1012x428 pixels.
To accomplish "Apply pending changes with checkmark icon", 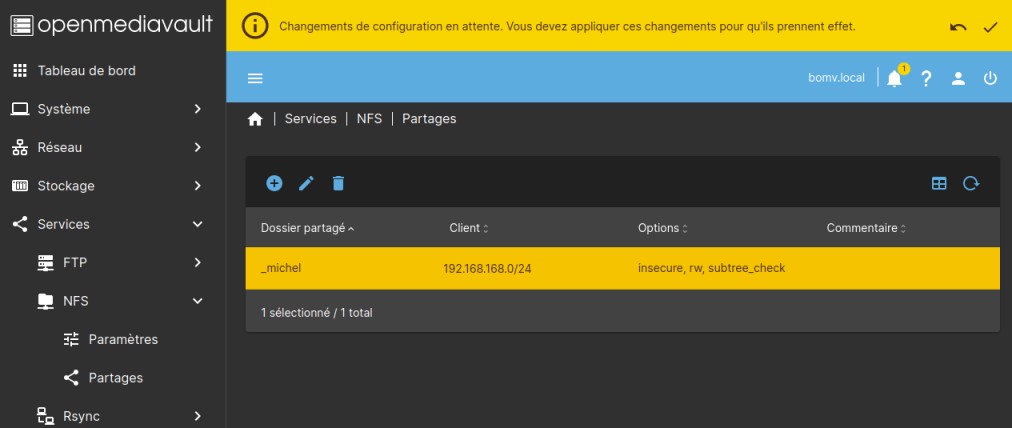I will pyautogui.click(x=990, y=27).
